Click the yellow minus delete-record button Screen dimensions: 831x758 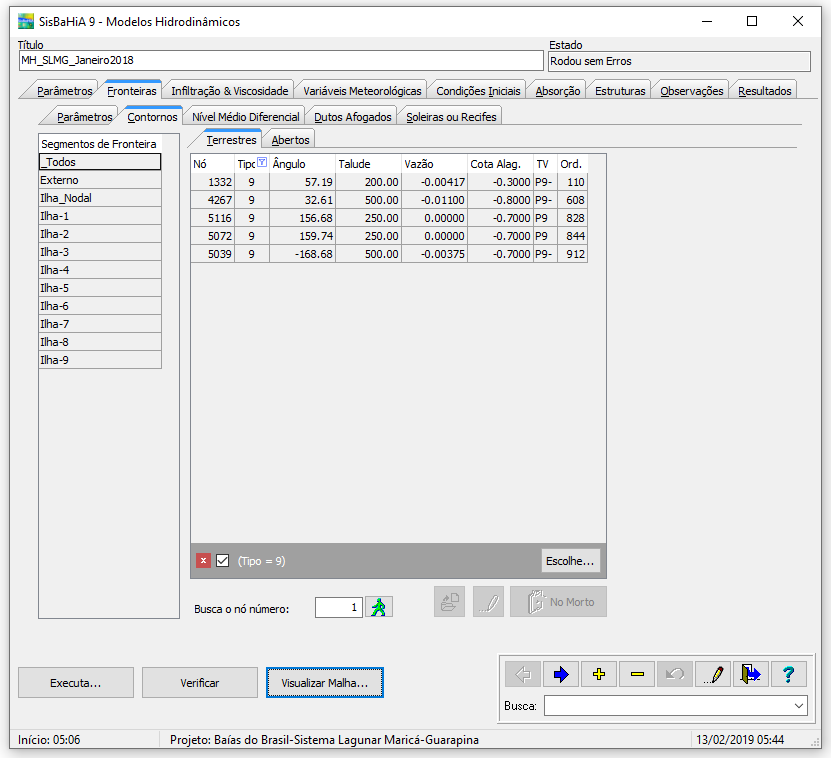coord(637,674)
